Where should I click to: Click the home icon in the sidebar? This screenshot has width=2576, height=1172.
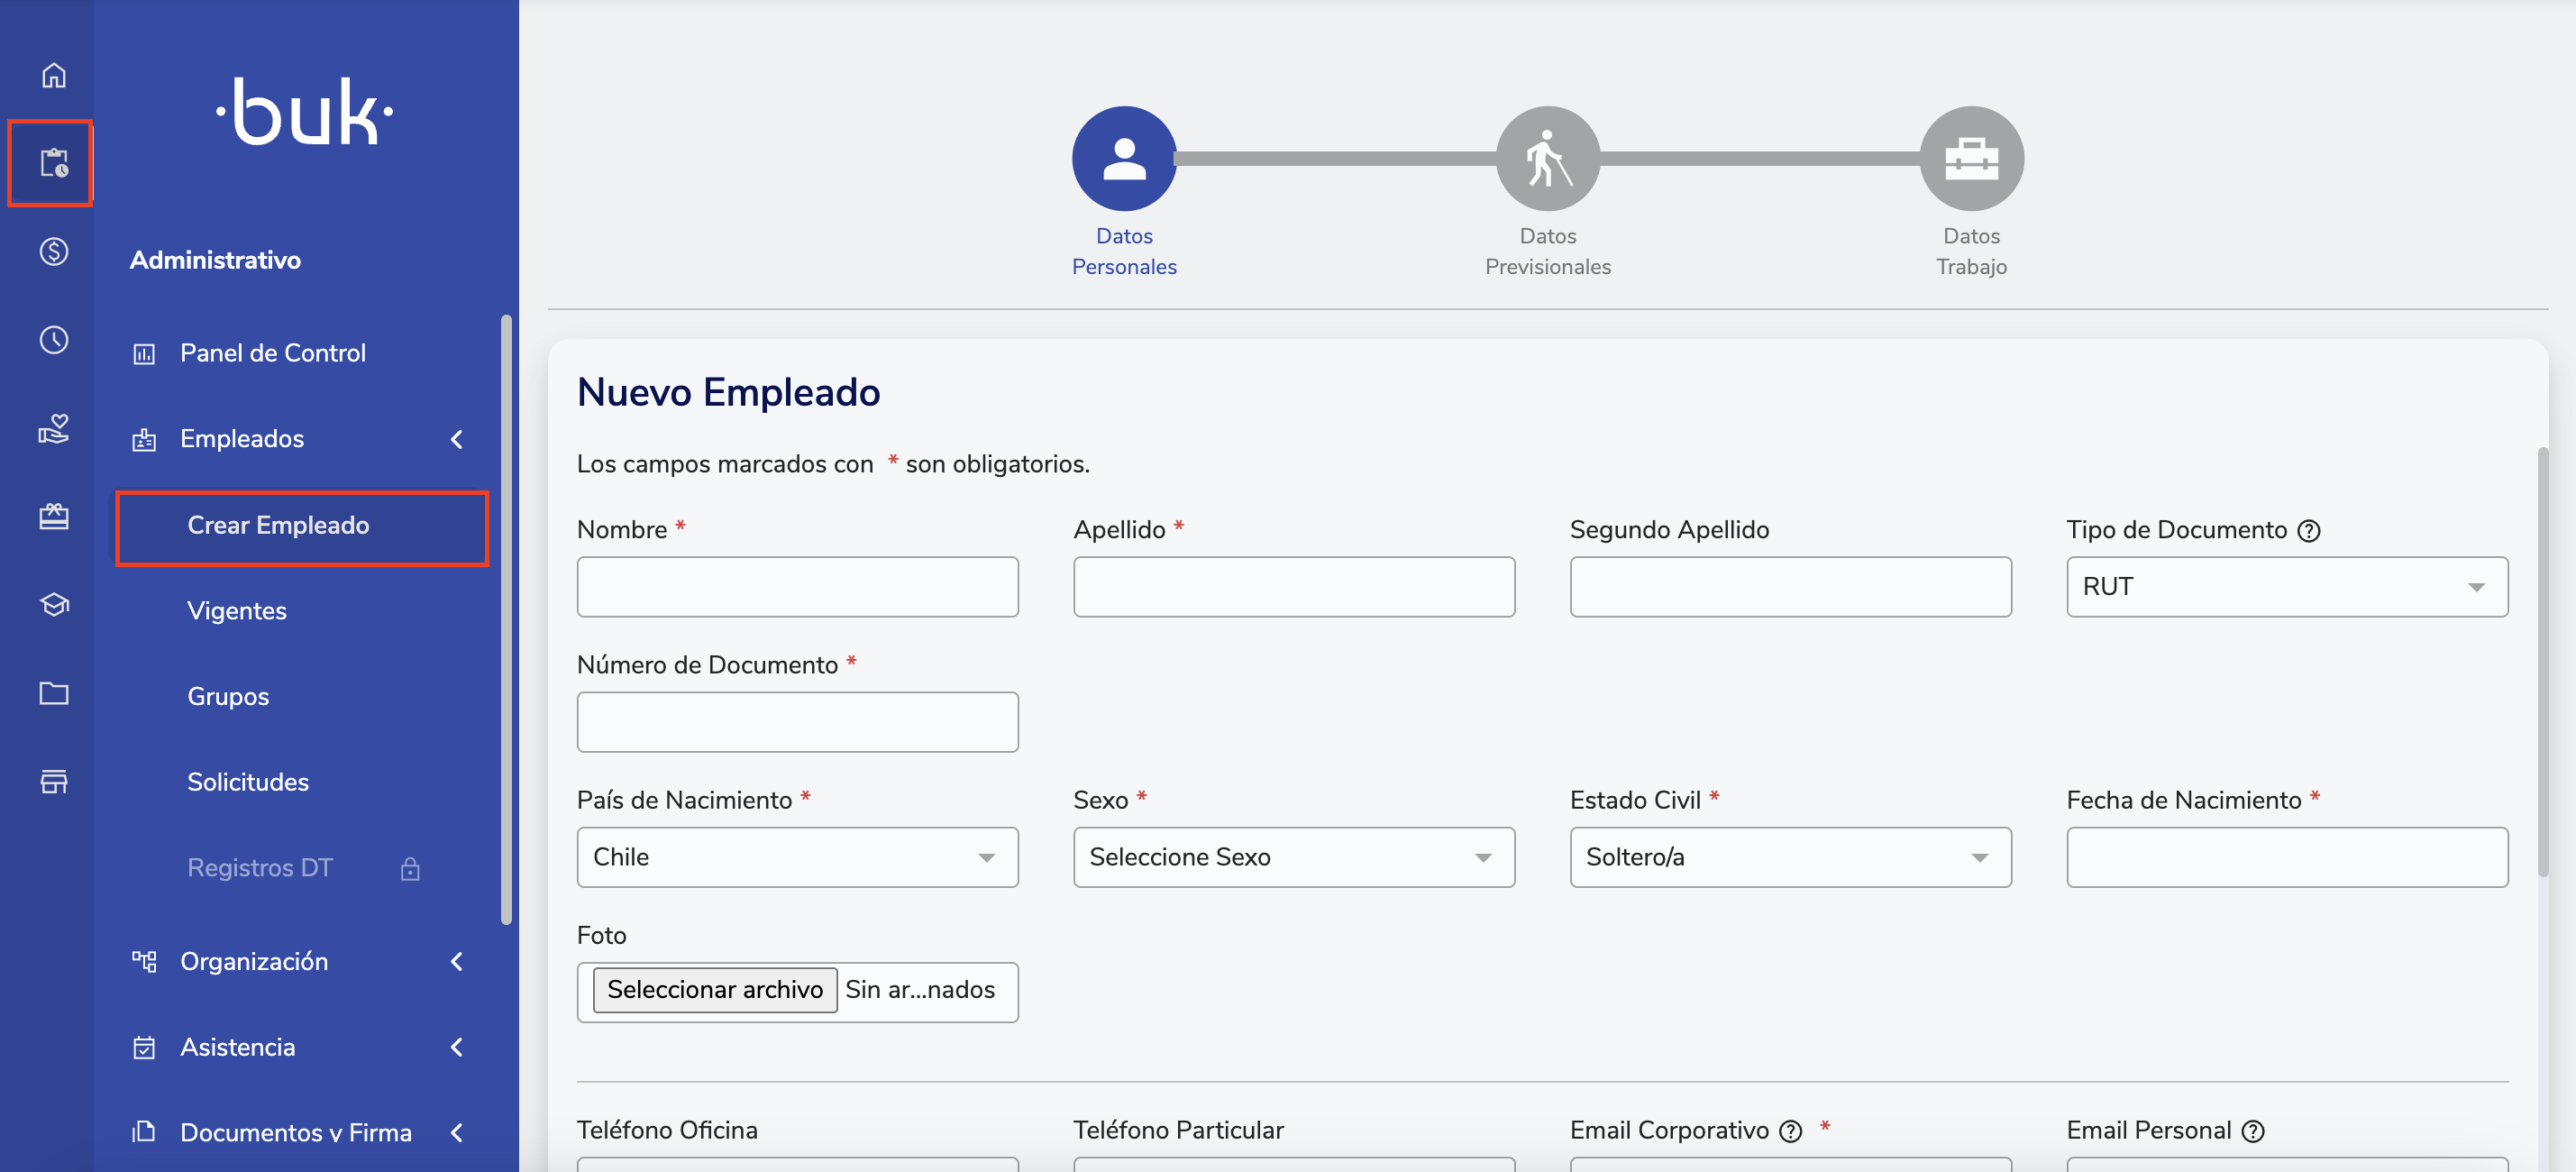point(54,75)
